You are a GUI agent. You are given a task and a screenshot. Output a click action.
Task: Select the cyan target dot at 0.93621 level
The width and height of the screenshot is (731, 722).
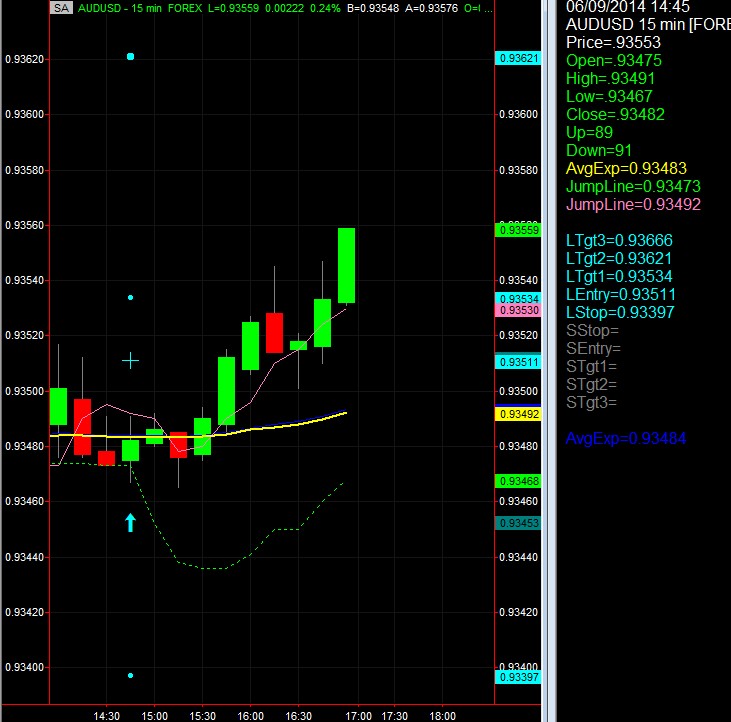point(131,56)
